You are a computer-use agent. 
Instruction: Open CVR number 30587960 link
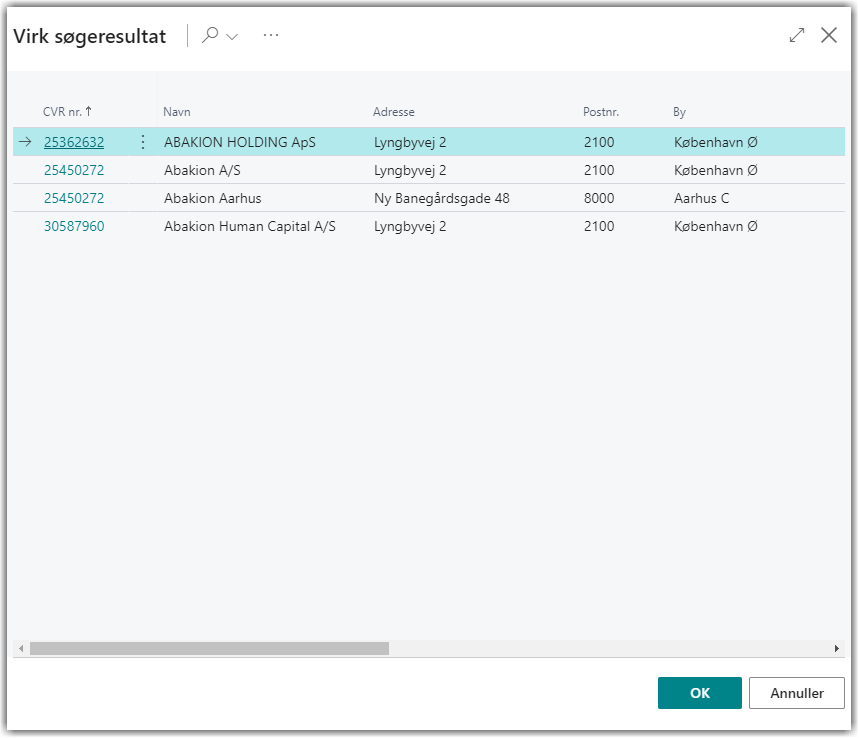(74, 226)
